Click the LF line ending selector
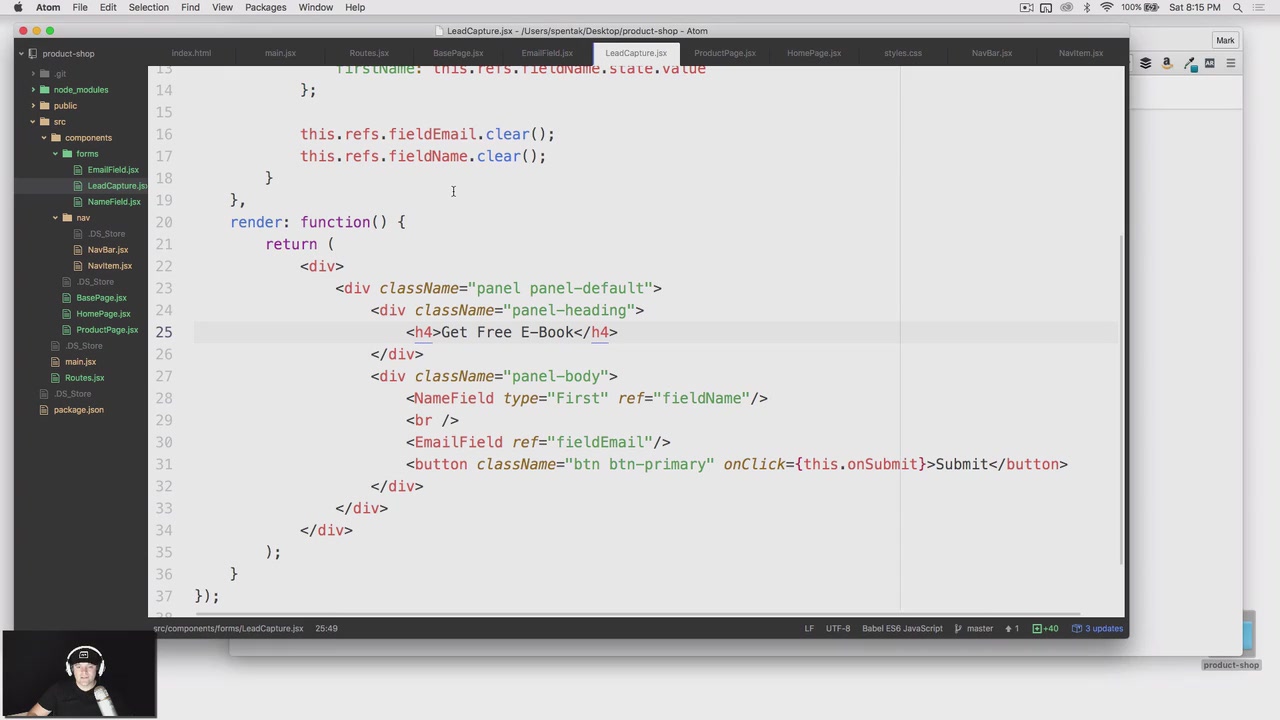This screenshot has width=1280, height=720. (x=809, y=629)
